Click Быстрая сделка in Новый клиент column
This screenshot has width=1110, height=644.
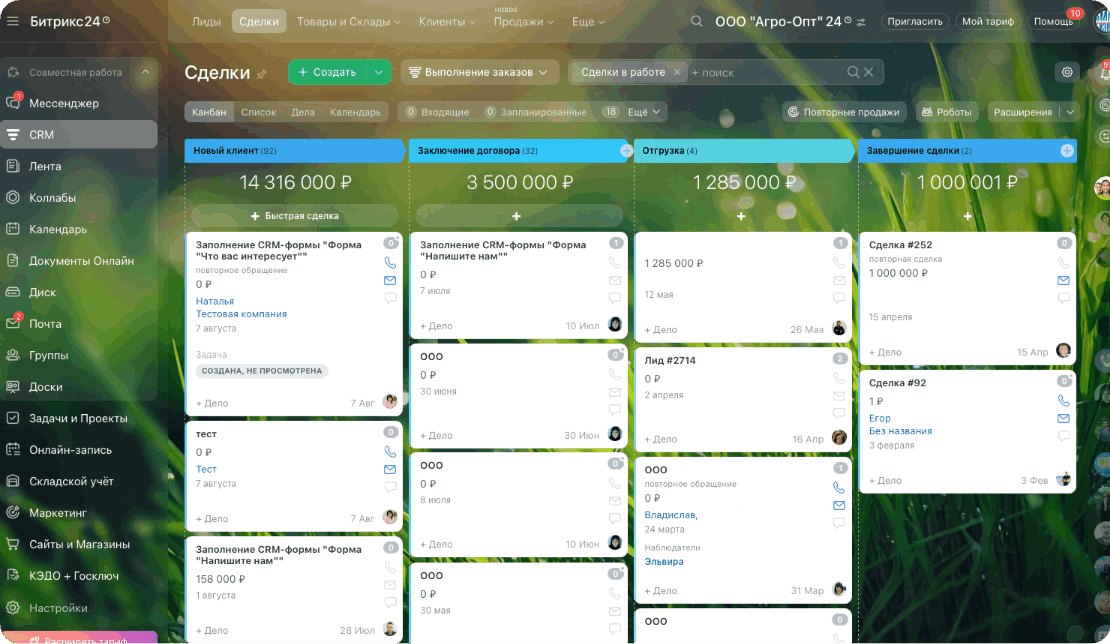click(x=294, y=216)
